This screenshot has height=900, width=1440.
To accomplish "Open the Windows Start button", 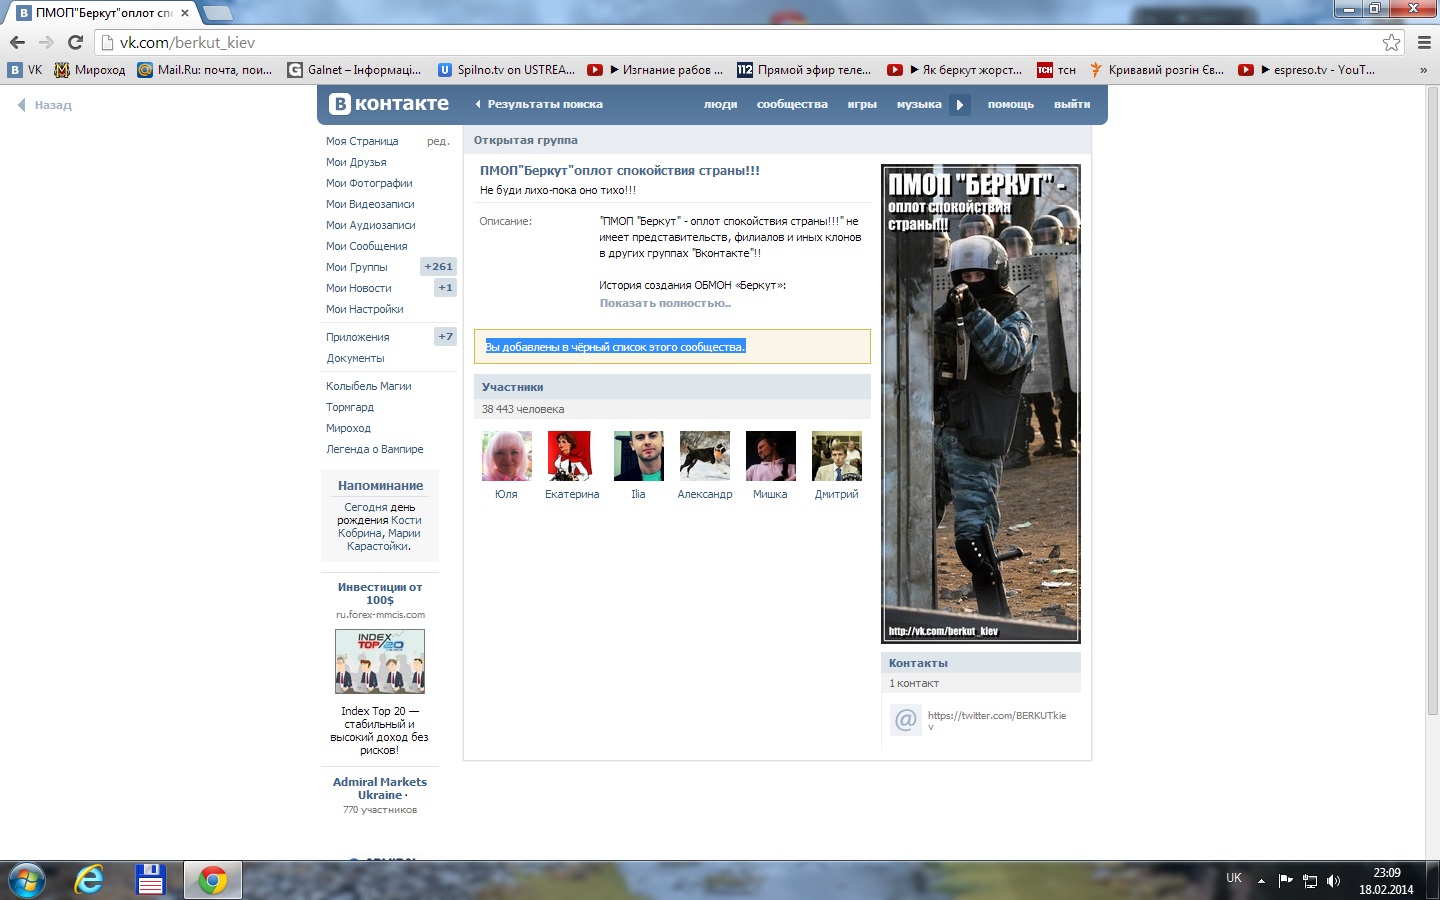I will [26, 880].
